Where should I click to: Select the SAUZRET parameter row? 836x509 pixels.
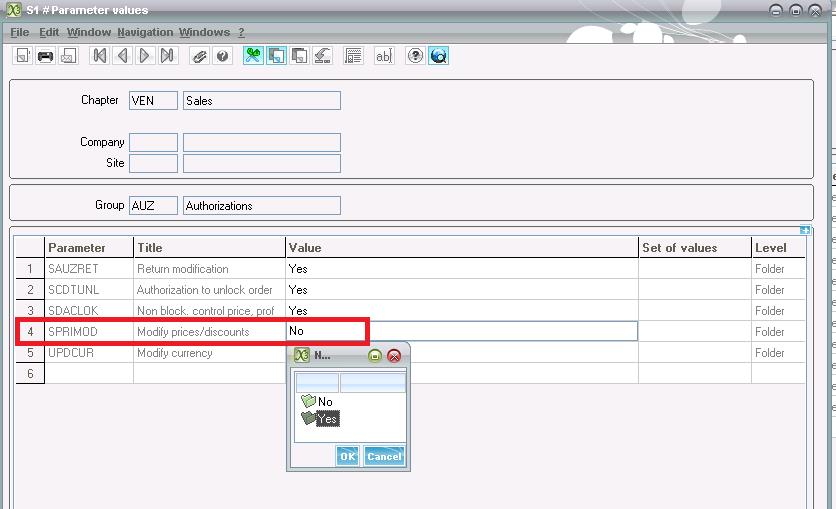click(89, 269)
